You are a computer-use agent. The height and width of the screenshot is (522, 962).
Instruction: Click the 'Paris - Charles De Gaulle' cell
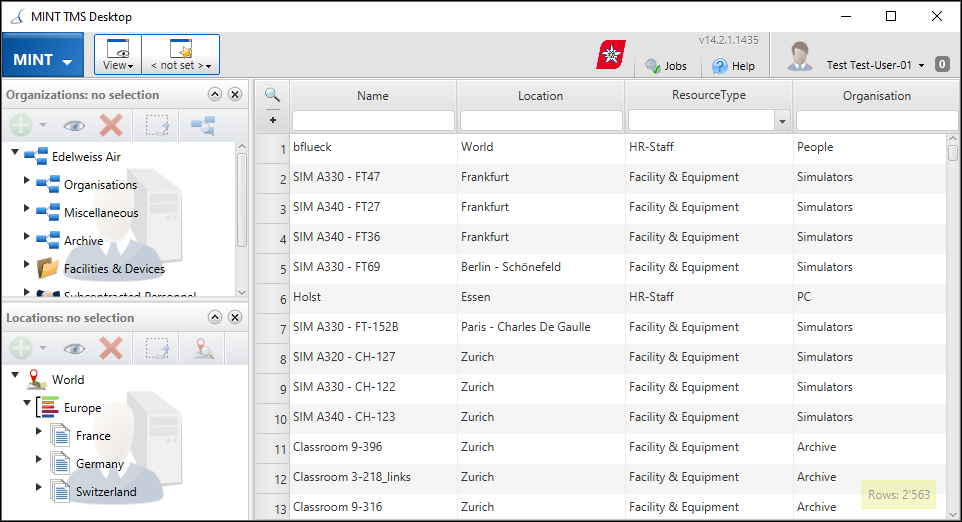(541, 328)
